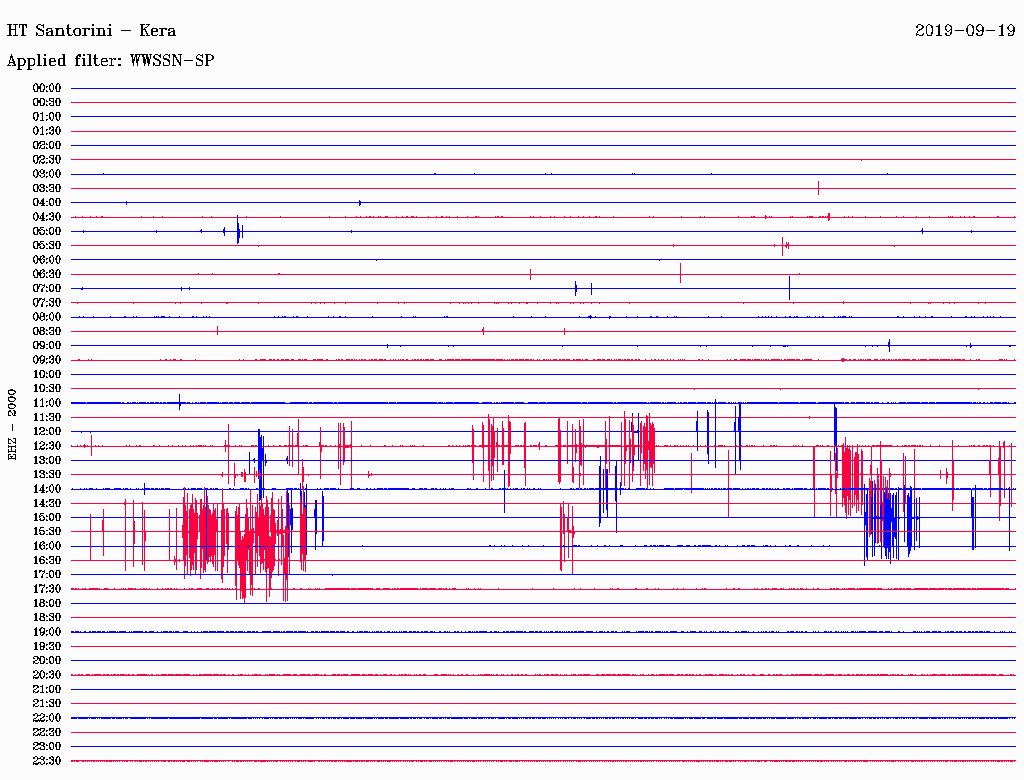
Task: Select the 05:00 time label
Action: tap(47, 231)
